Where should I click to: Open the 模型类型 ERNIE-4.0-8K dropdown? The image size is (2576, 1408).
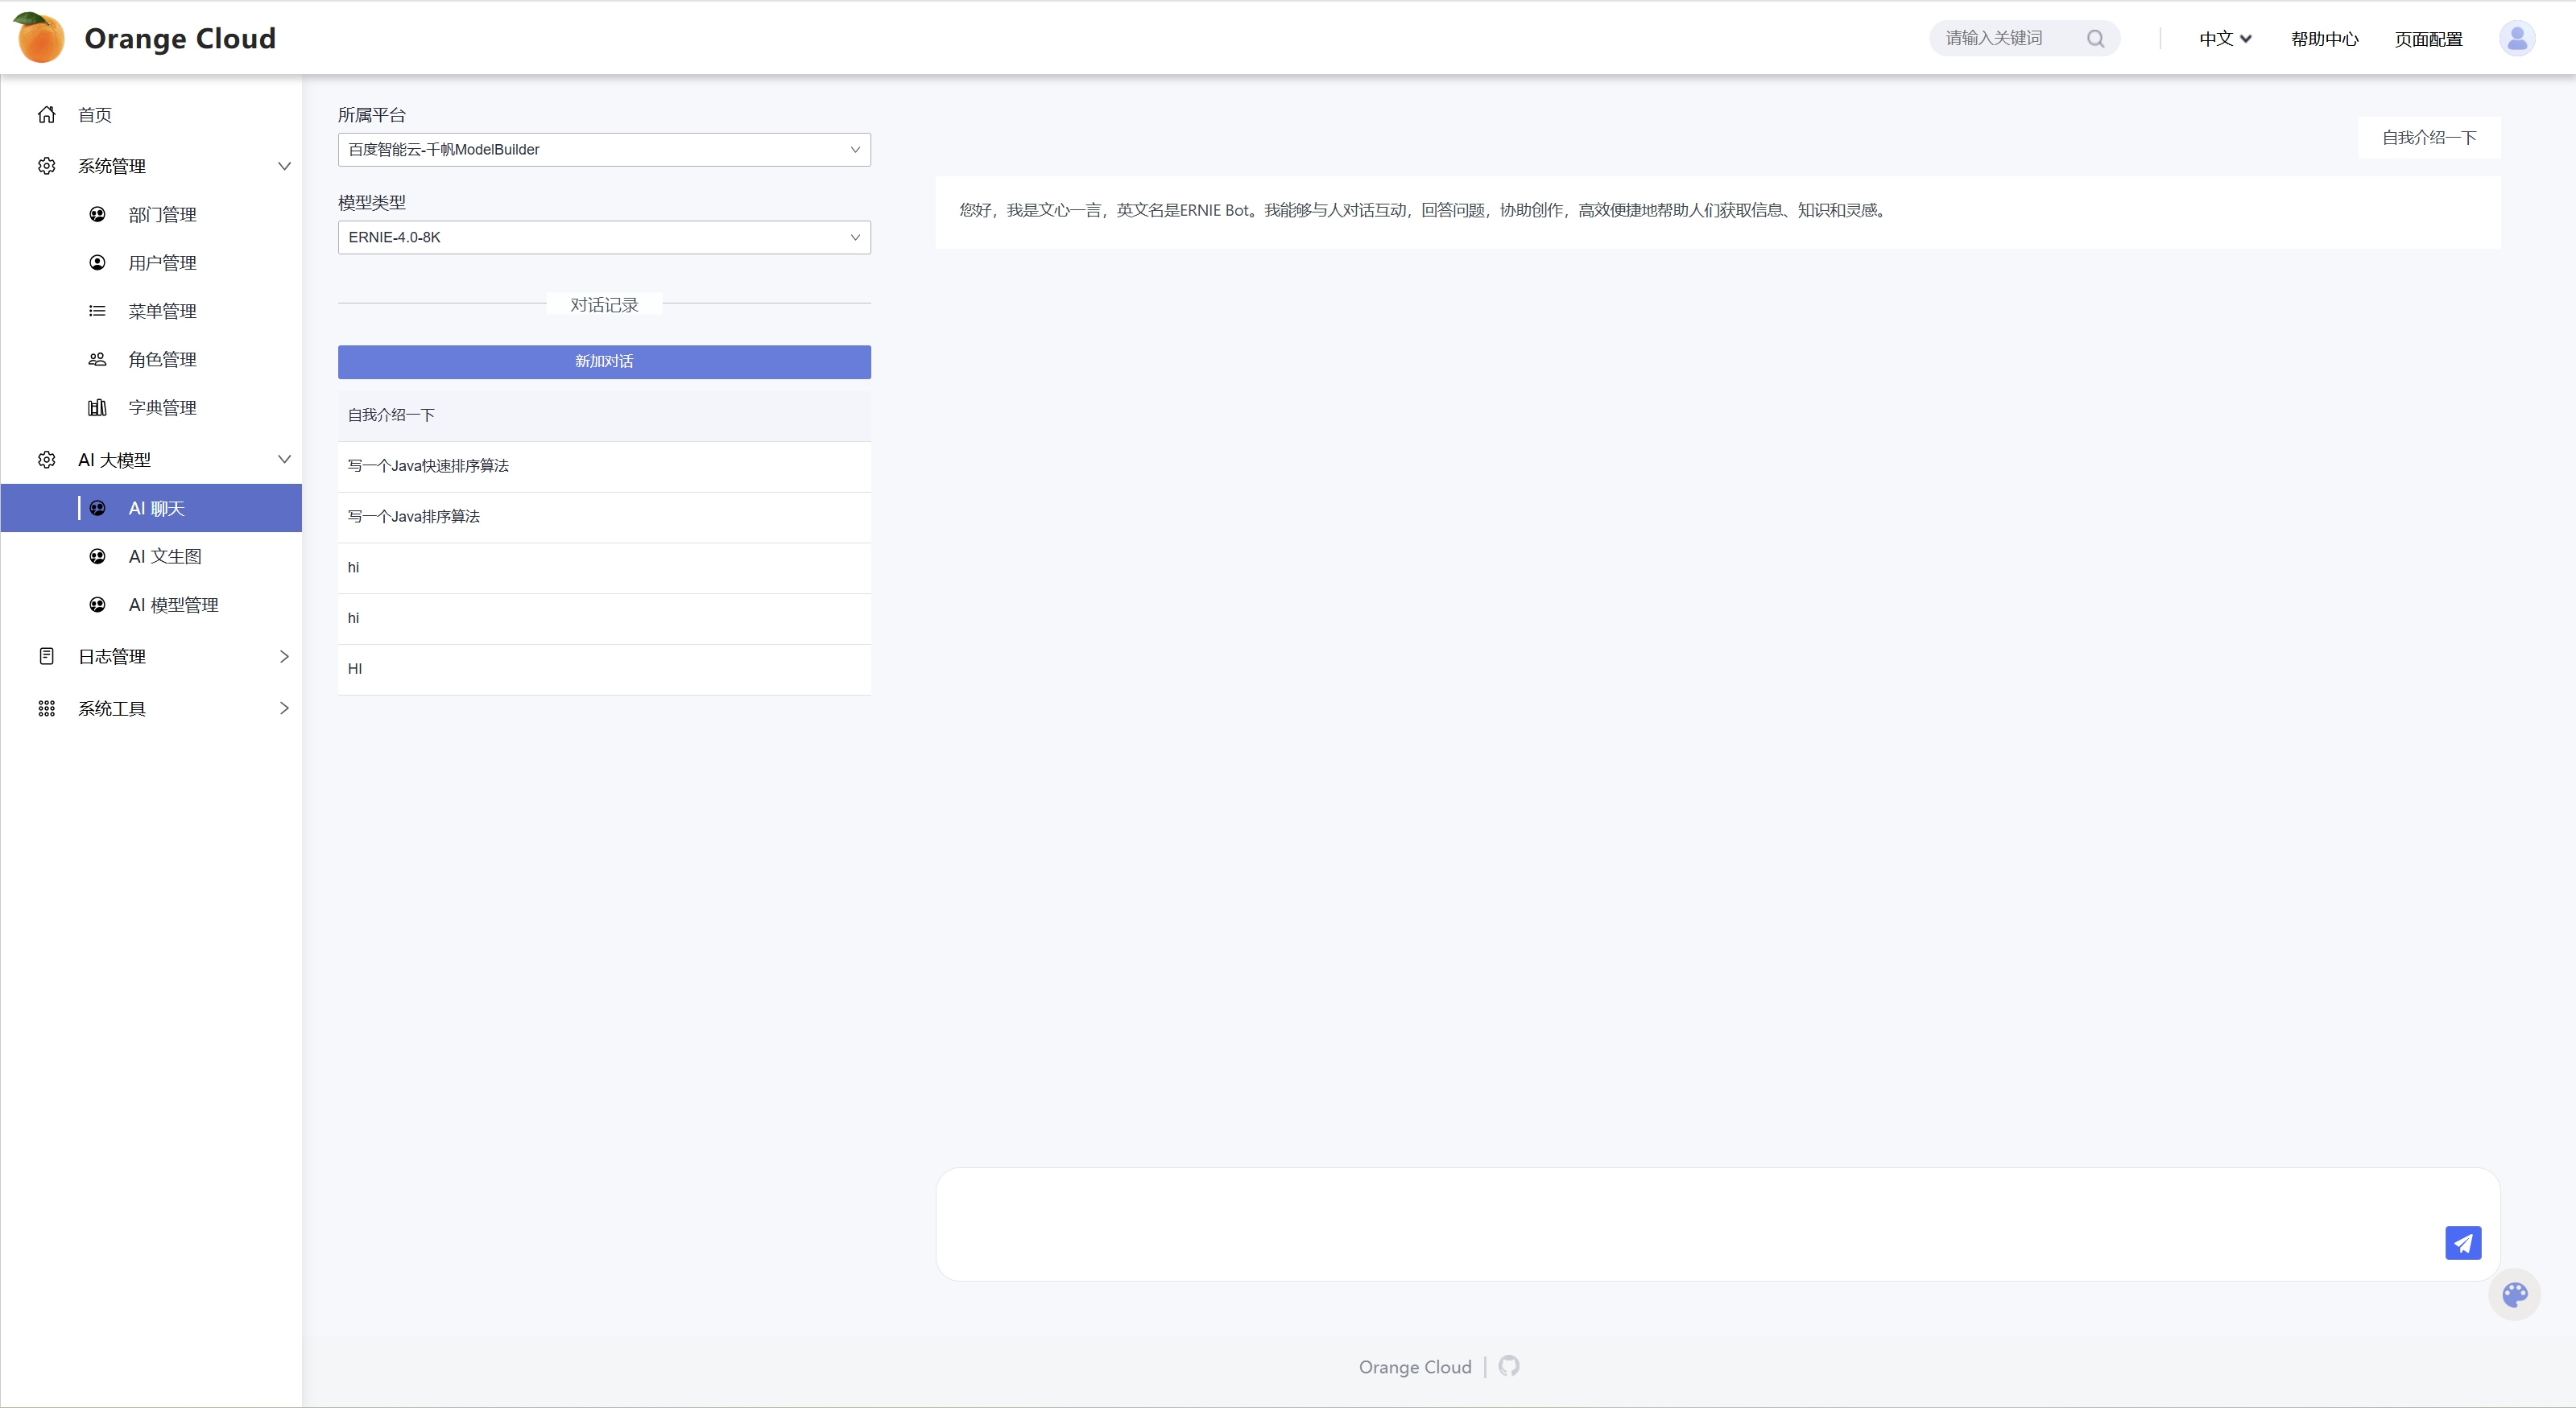coord(604,237)
